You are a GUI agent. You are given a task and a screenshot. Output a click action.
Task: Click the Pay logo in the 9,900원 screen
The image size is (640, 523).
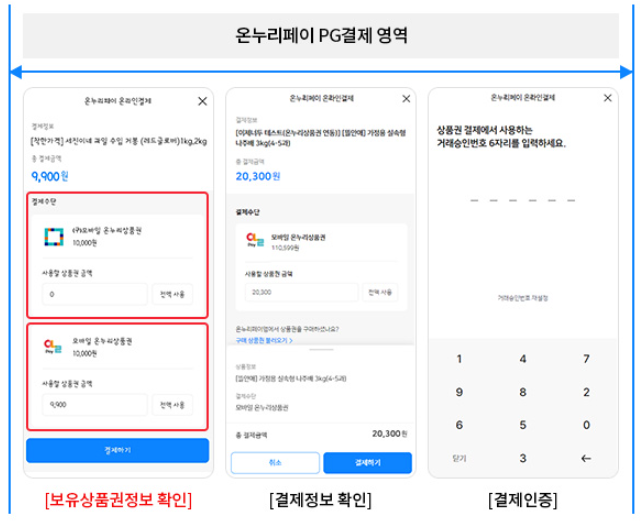point(53,346)
